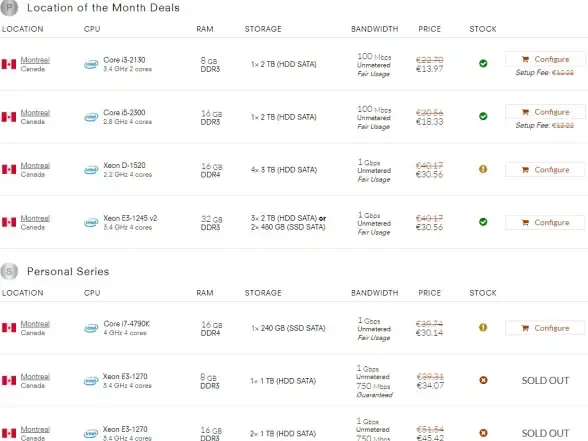Click the Intel logo beside Core i3-2130
The width and height of the screenshot is (588, 441).
coord(91,64)
